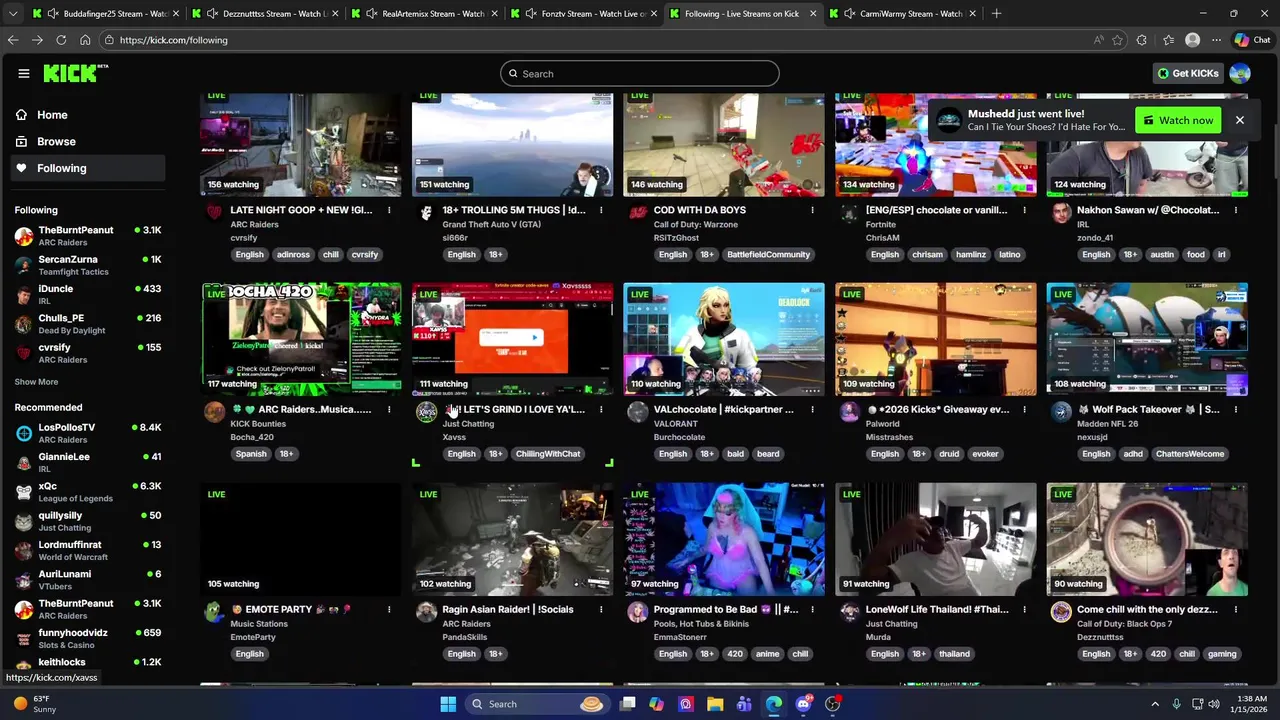Viewport: 1280px width, 720px height.
Task: Click RSiTzGhost streamer avatar icon
Action: pos(637,212)
